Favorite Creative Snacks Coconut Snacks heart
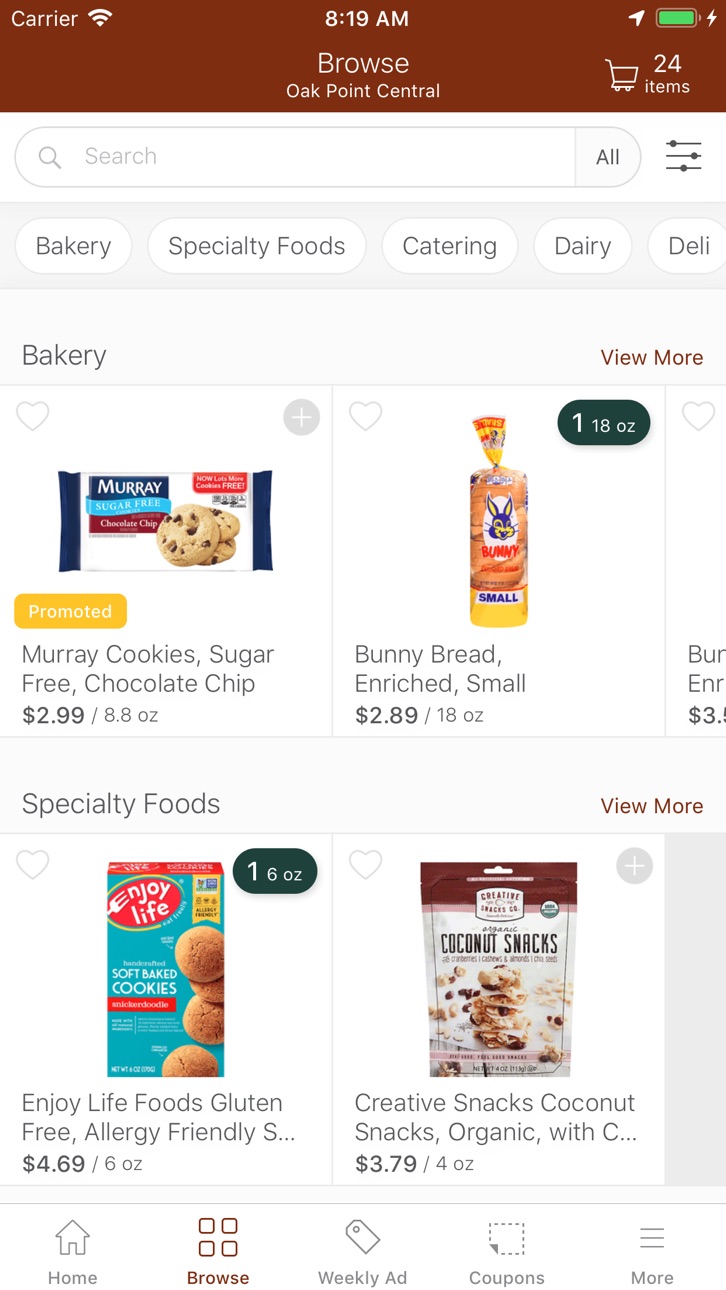 coord(366,865)
